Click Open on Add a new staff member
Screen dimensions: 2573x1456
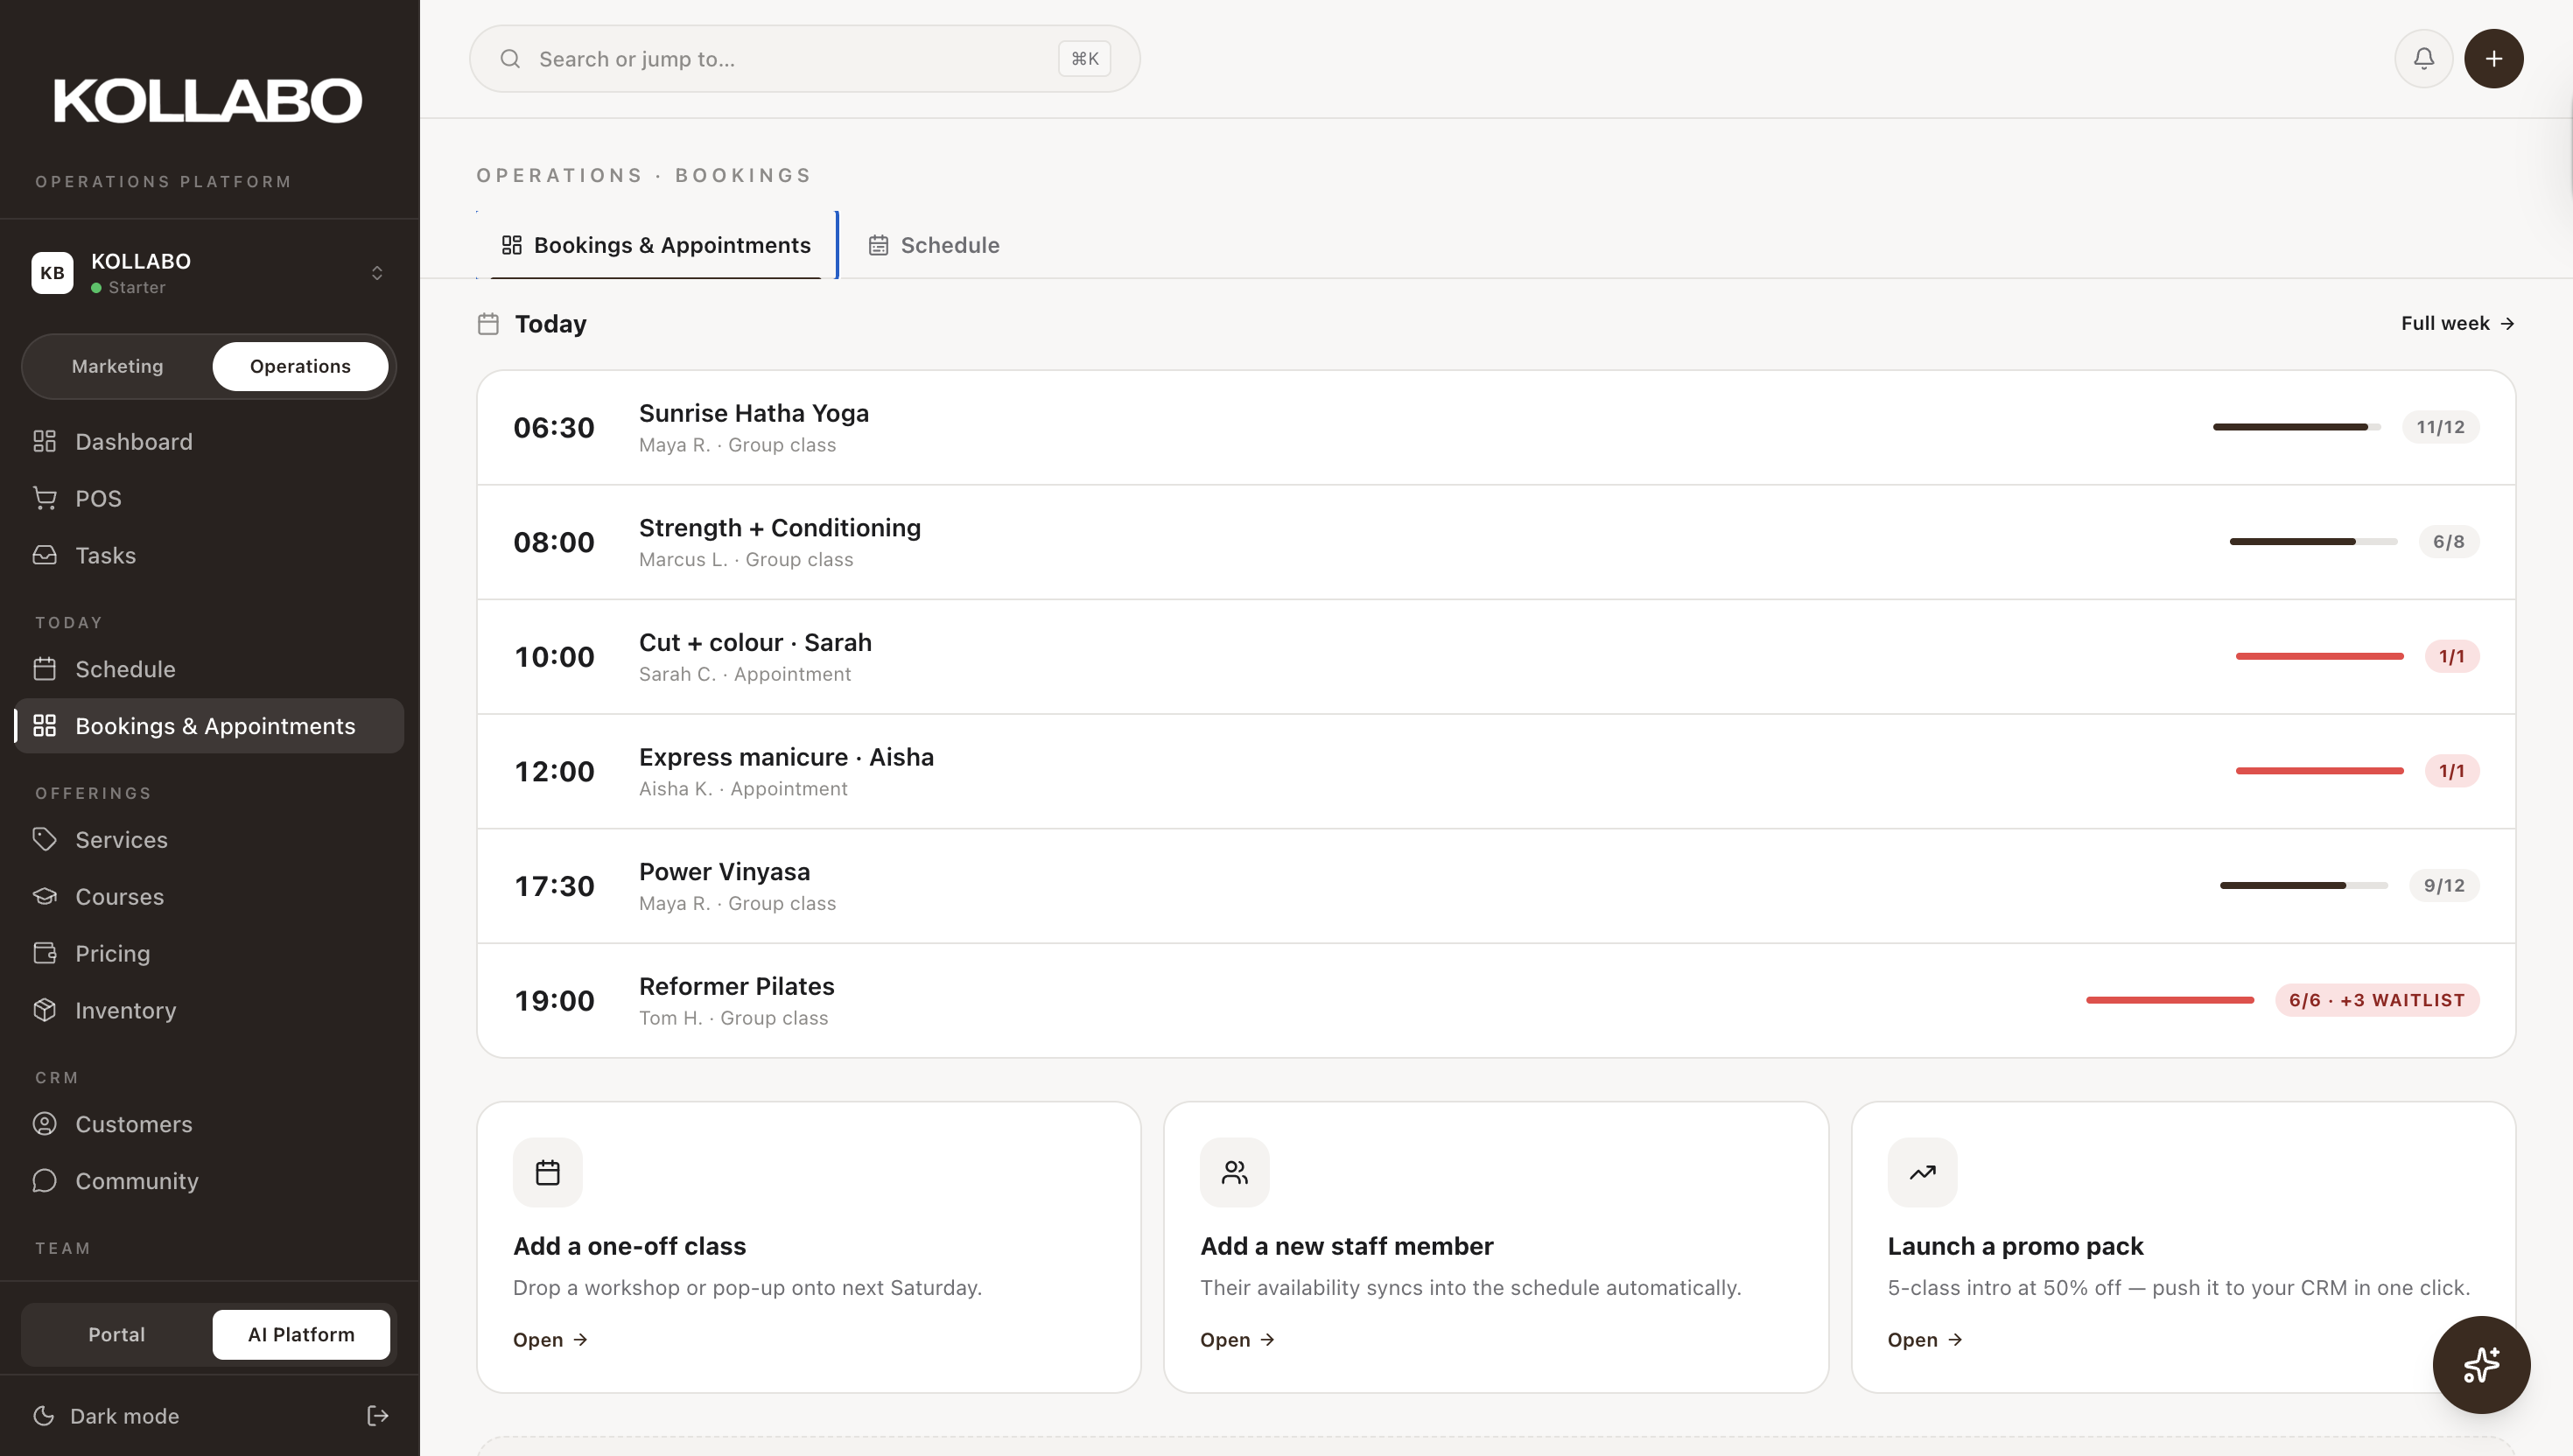1237,1339
